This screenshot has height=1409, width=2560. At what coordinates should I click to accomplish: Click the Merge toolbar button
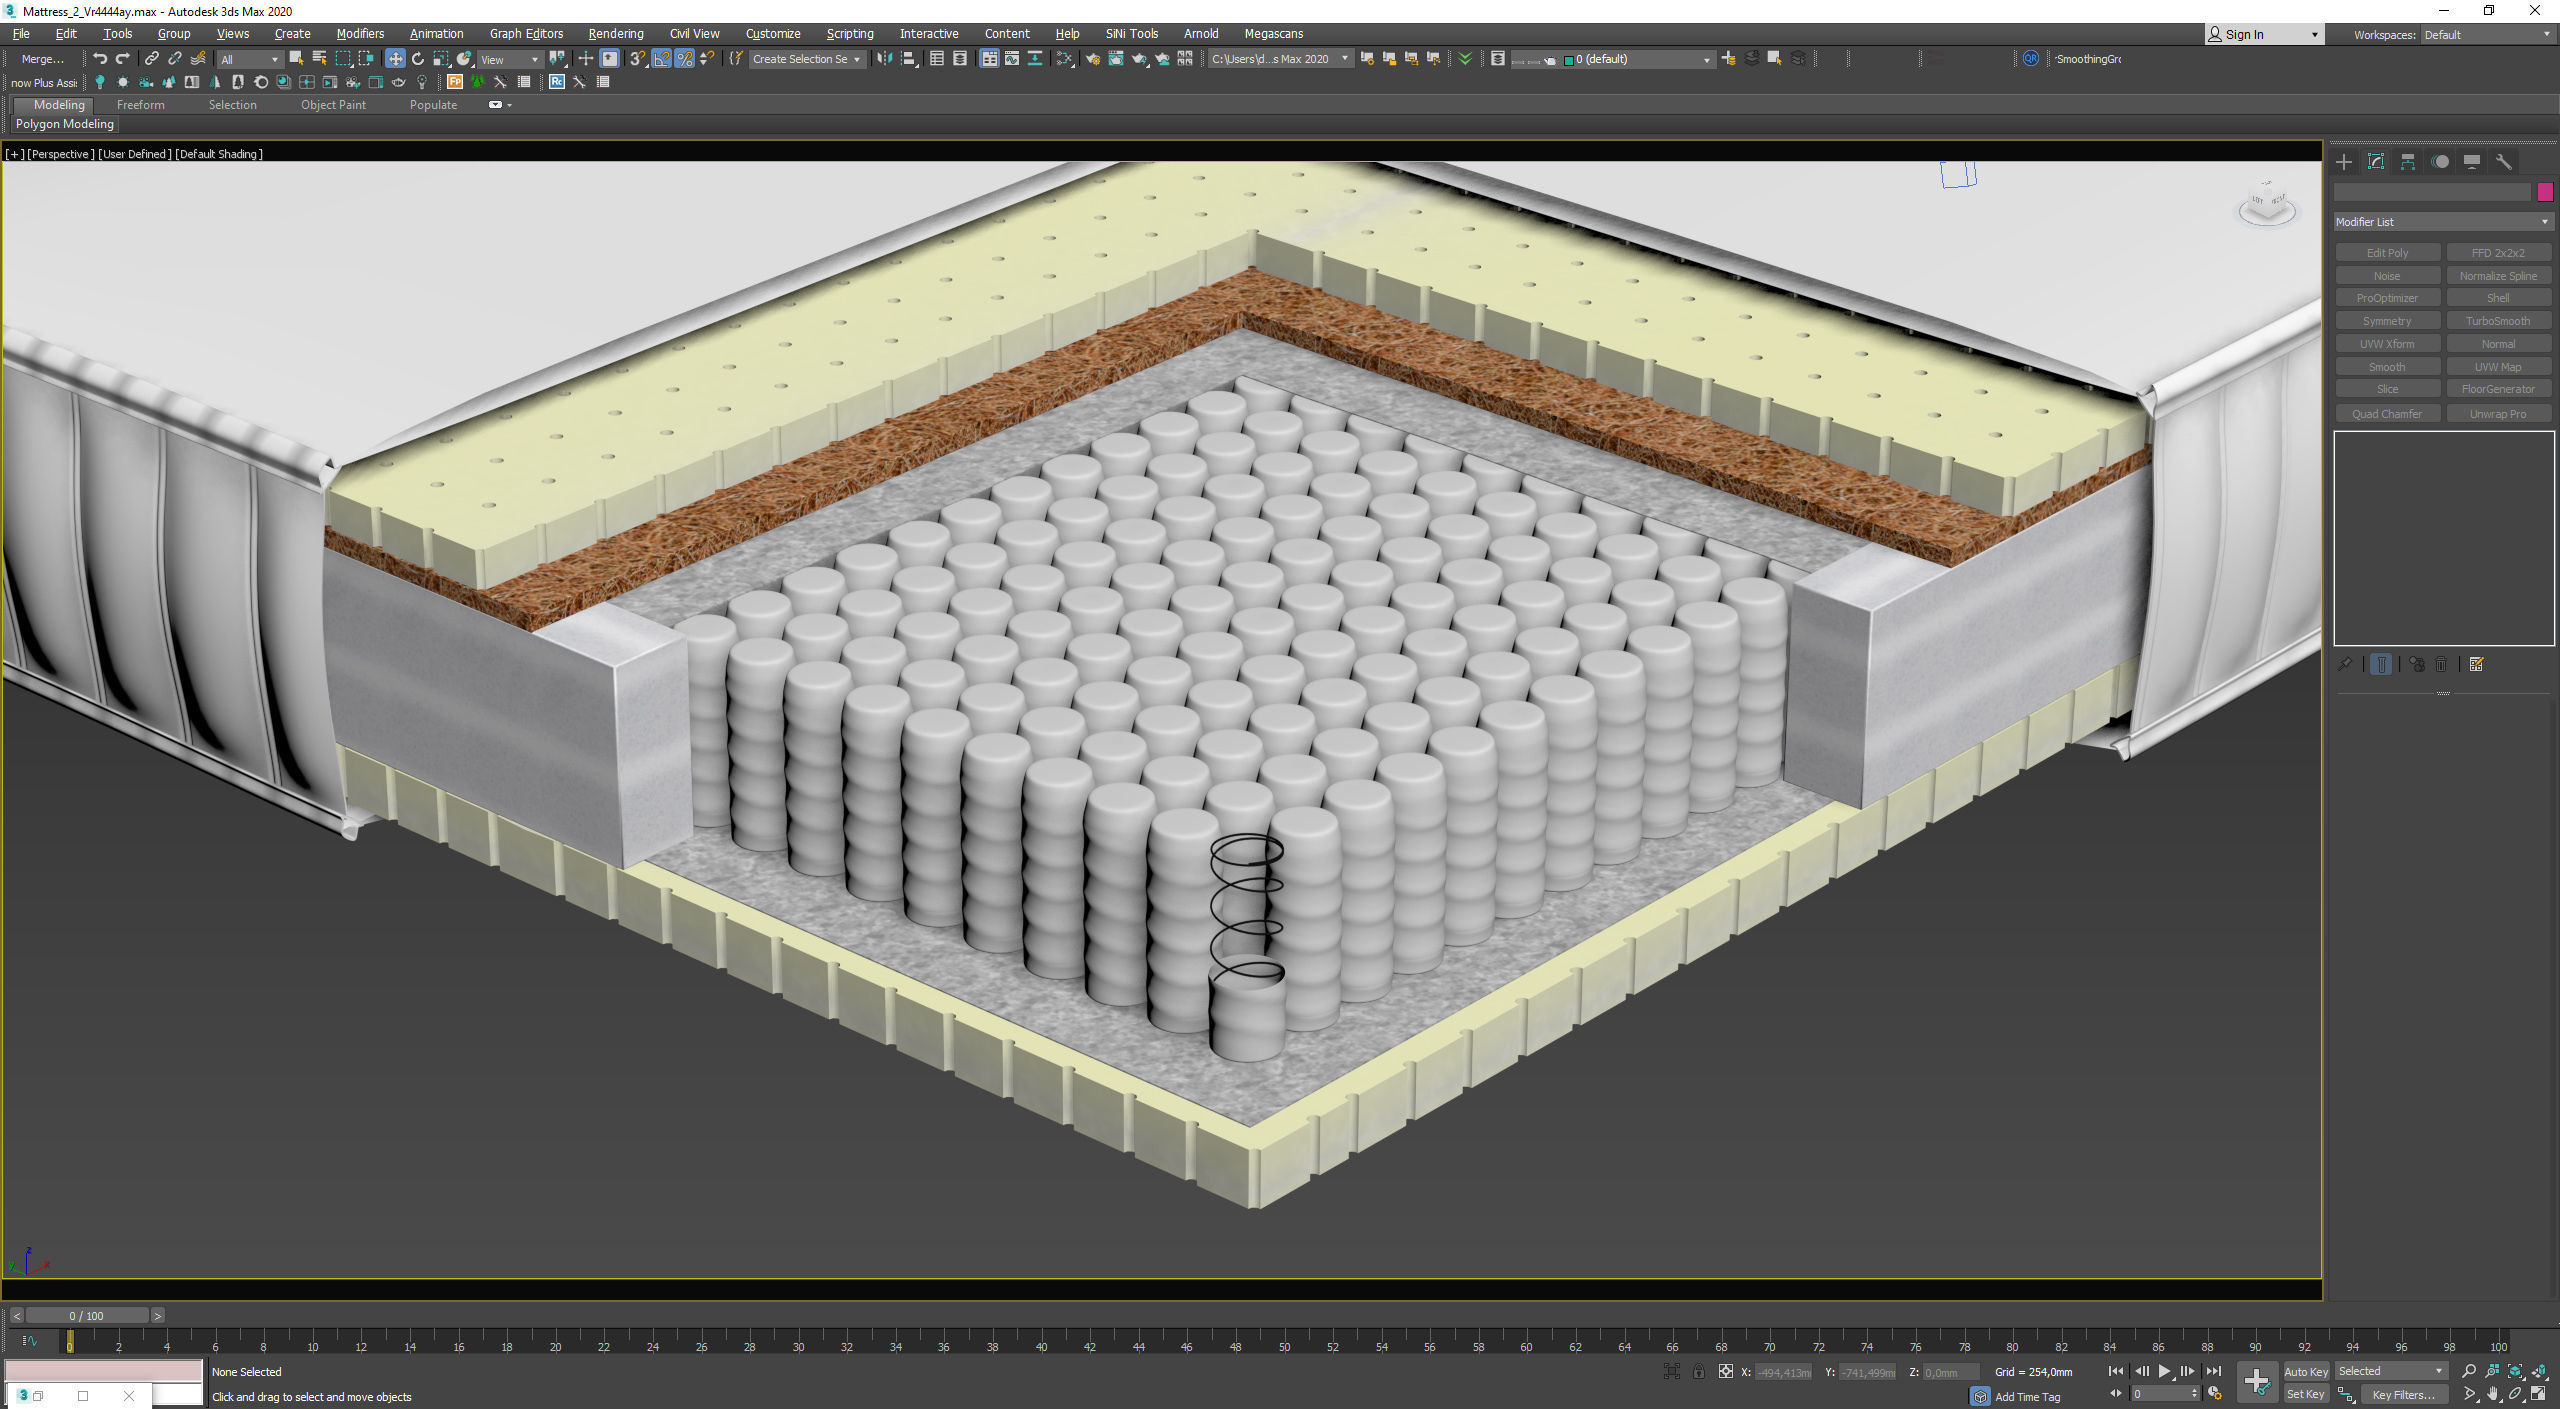(43, 60)
